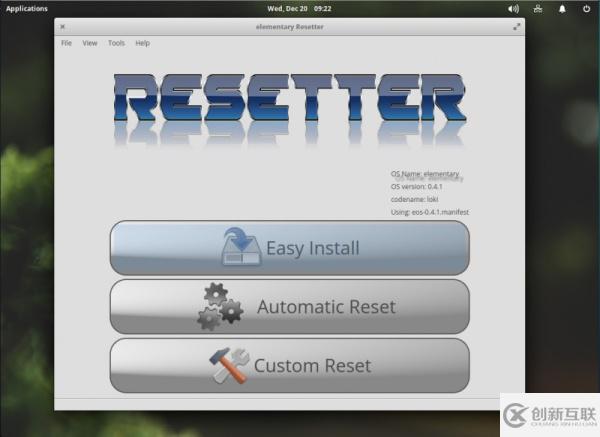Click the 'elementary Resetter' window title
600x437 pixels.
tap(290, 27)
